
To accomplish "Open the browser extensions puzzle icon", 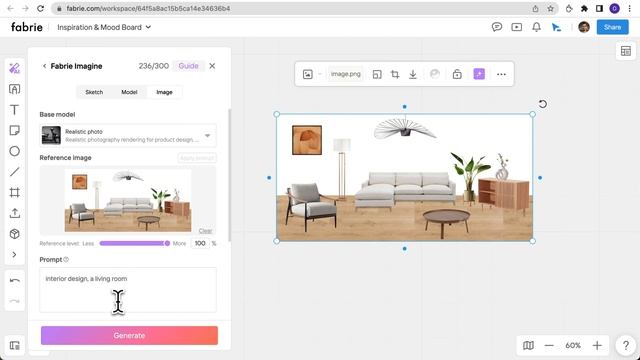I will [x=584, y=9].
